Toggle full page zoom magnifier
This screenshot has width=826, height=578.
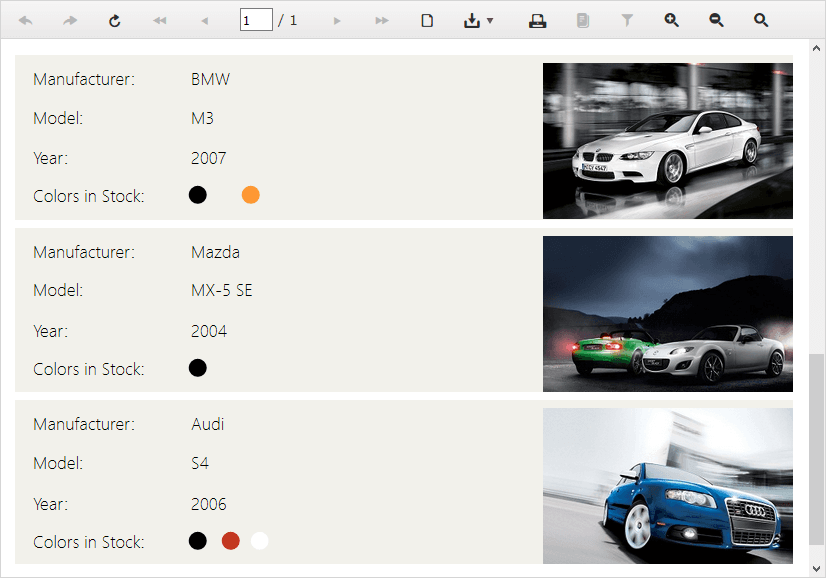click(761, 21)
